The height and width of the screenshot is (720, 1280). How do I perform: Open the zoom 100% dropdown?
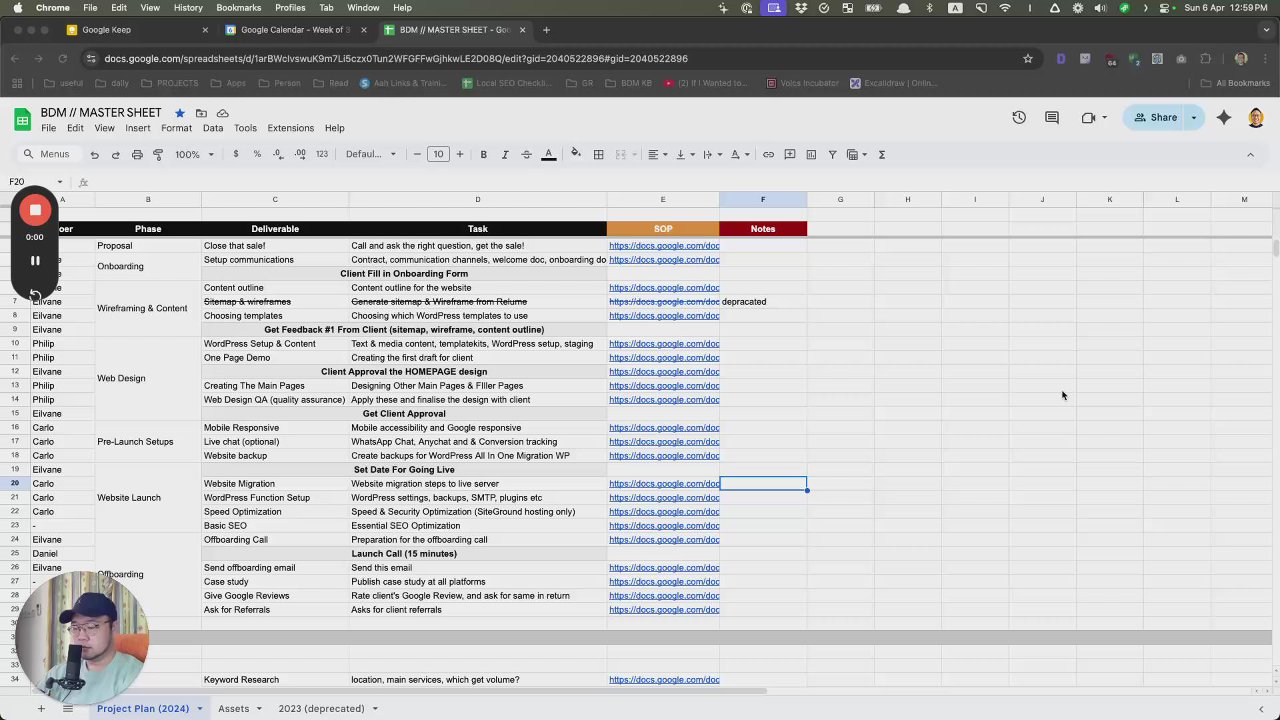(194, 155)
